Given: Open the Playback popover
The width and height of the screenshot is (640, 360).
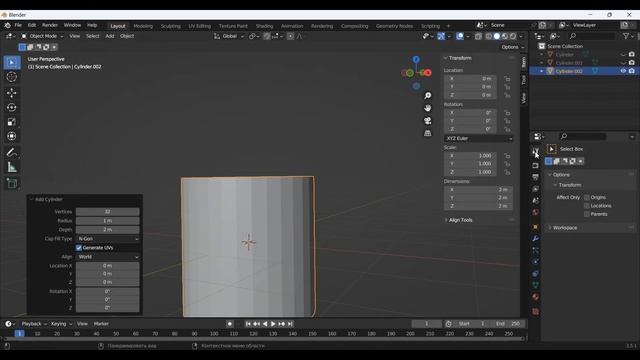Looking at the screenshot, I should 34,324.
